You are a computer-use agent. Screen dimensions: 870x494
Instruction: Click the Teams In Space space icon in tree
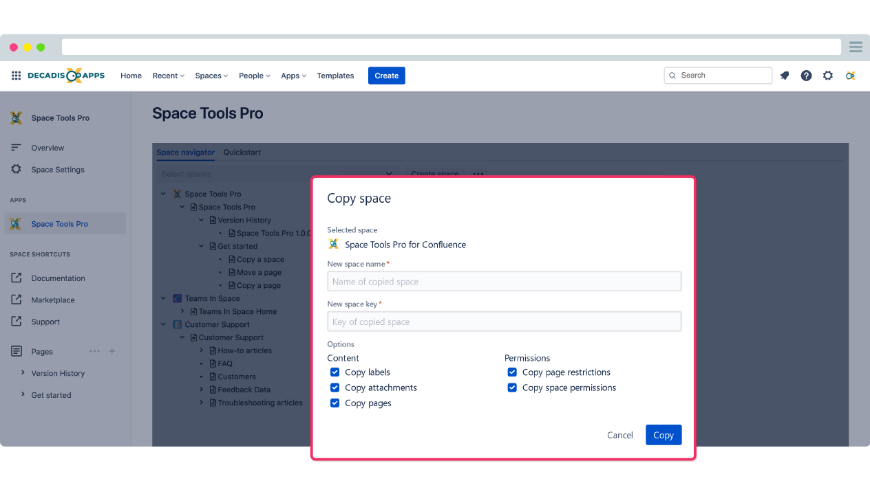[x=178, y=298]
